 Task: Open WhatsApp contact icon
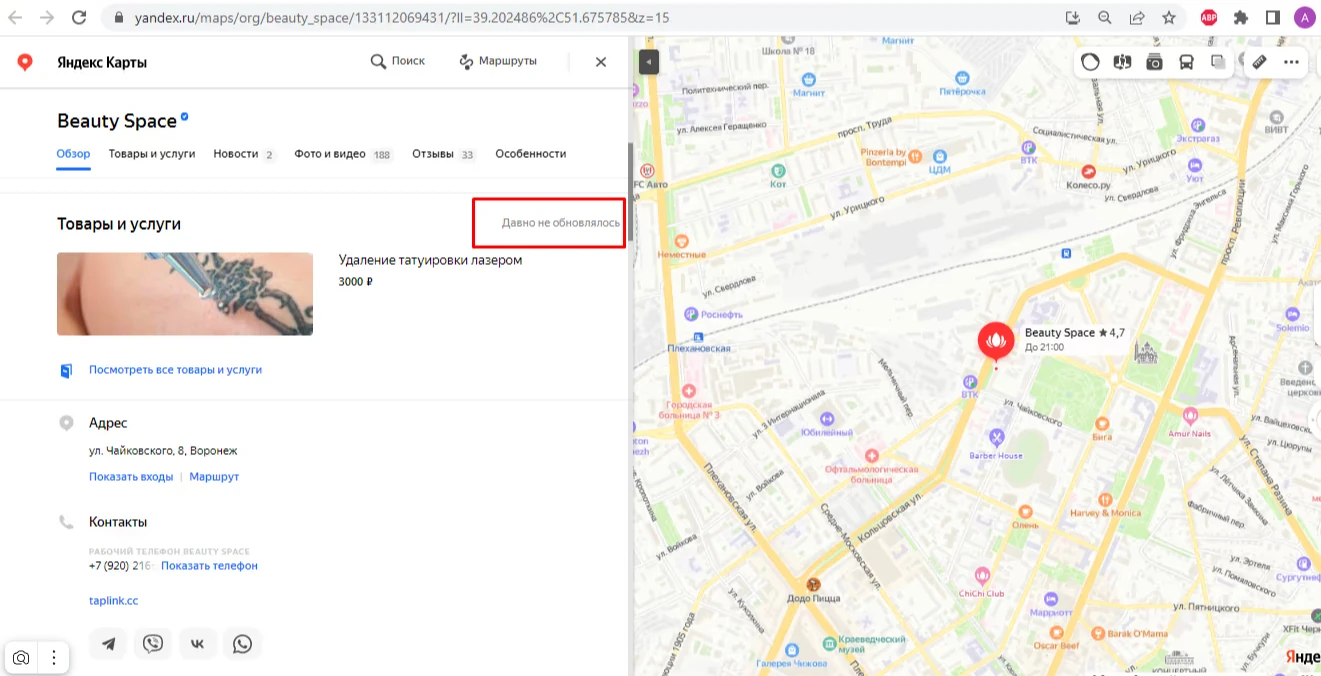[243, 644]
